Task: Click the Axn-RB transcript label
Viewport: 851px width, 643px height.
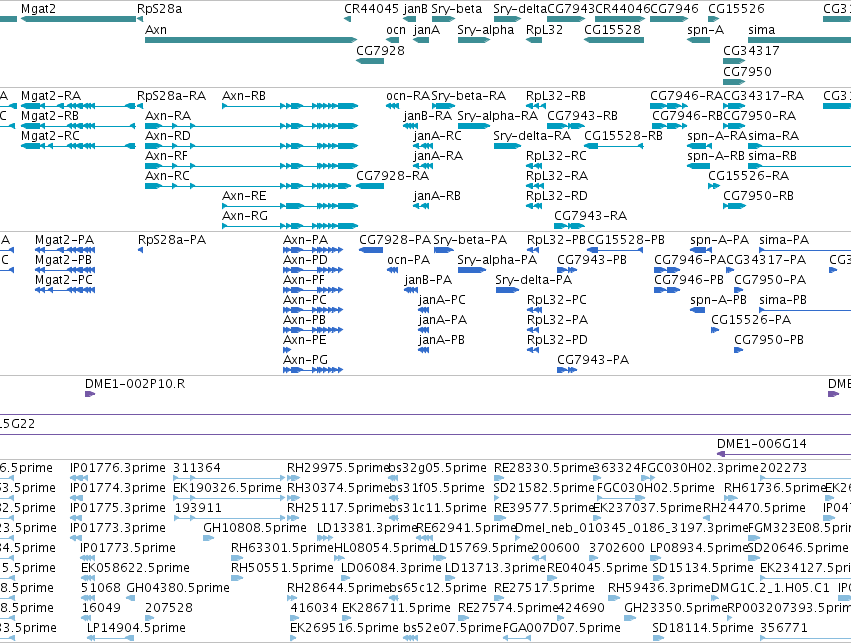Action: point(244,96)
